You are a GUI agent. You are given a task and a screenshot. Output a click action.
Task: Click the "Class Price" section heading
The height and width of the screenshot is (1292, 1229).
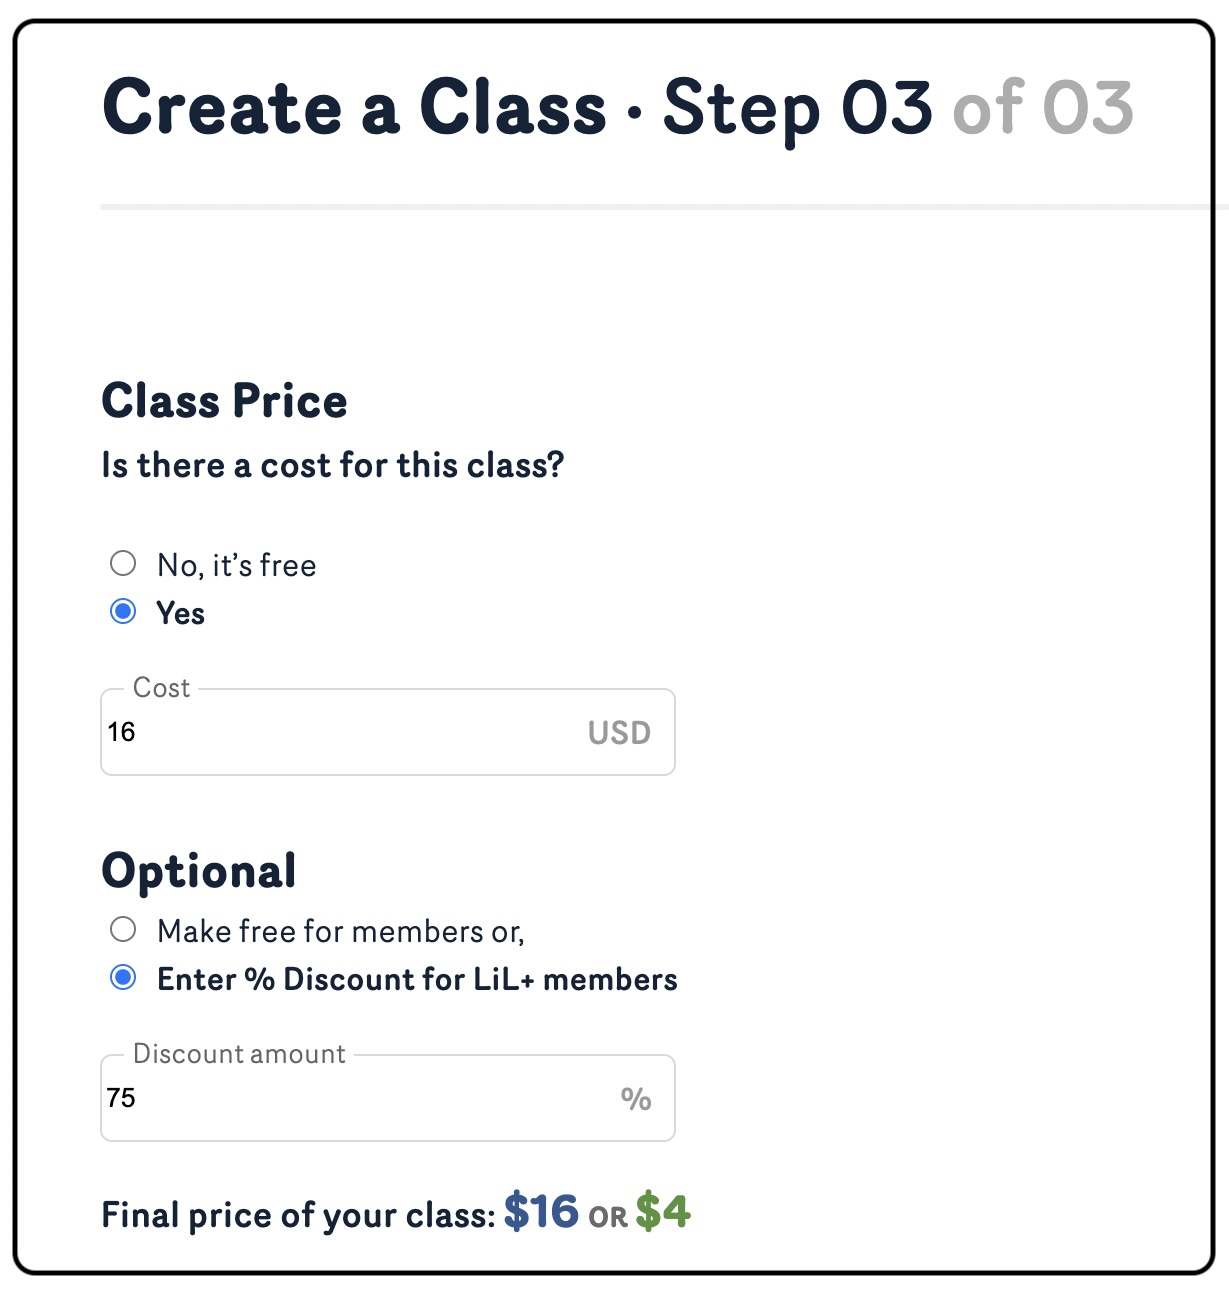click(224, 401)
